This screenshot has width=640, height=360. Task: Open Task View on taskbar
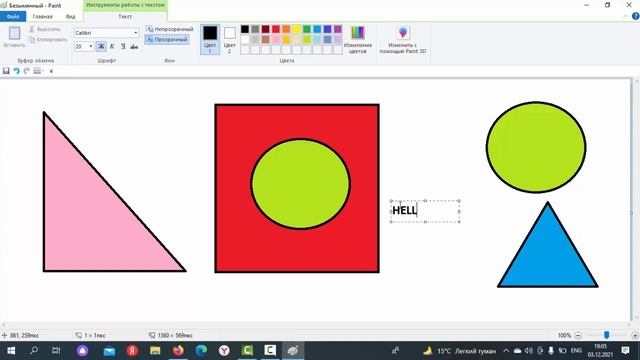click(x=56, y=351)
